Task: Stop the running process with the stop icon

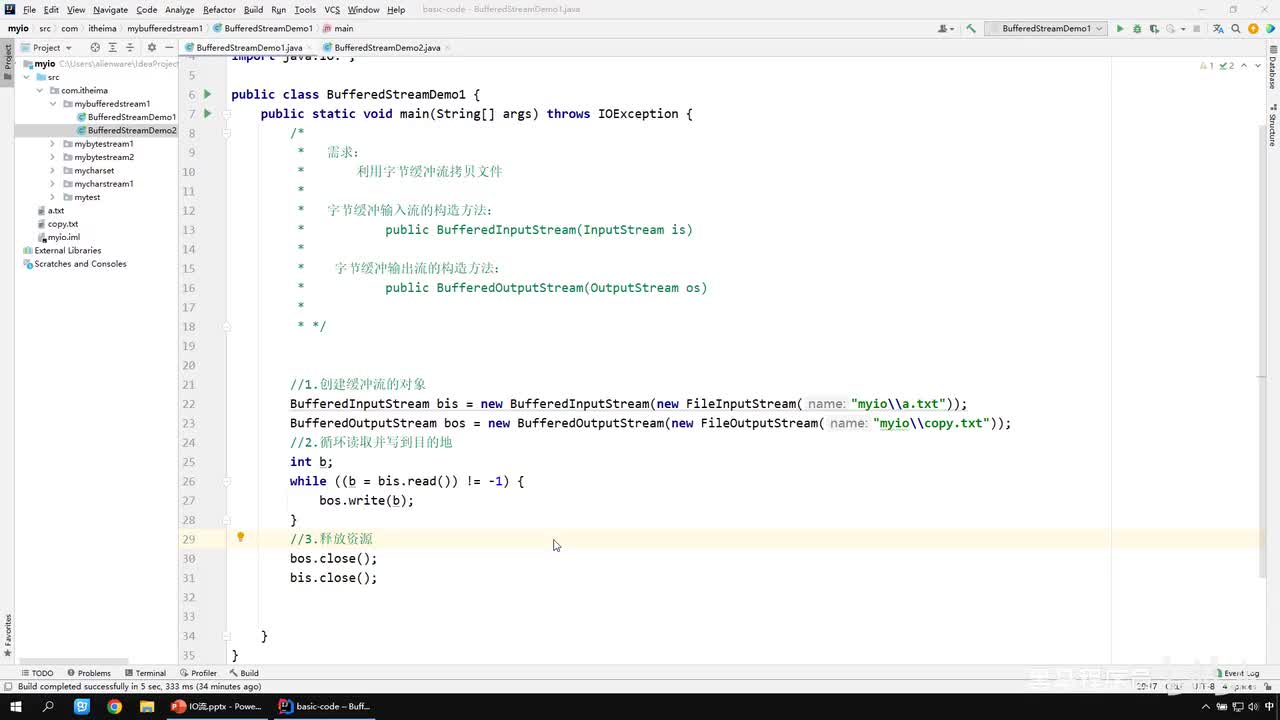Action: (x=1197, y=29)
